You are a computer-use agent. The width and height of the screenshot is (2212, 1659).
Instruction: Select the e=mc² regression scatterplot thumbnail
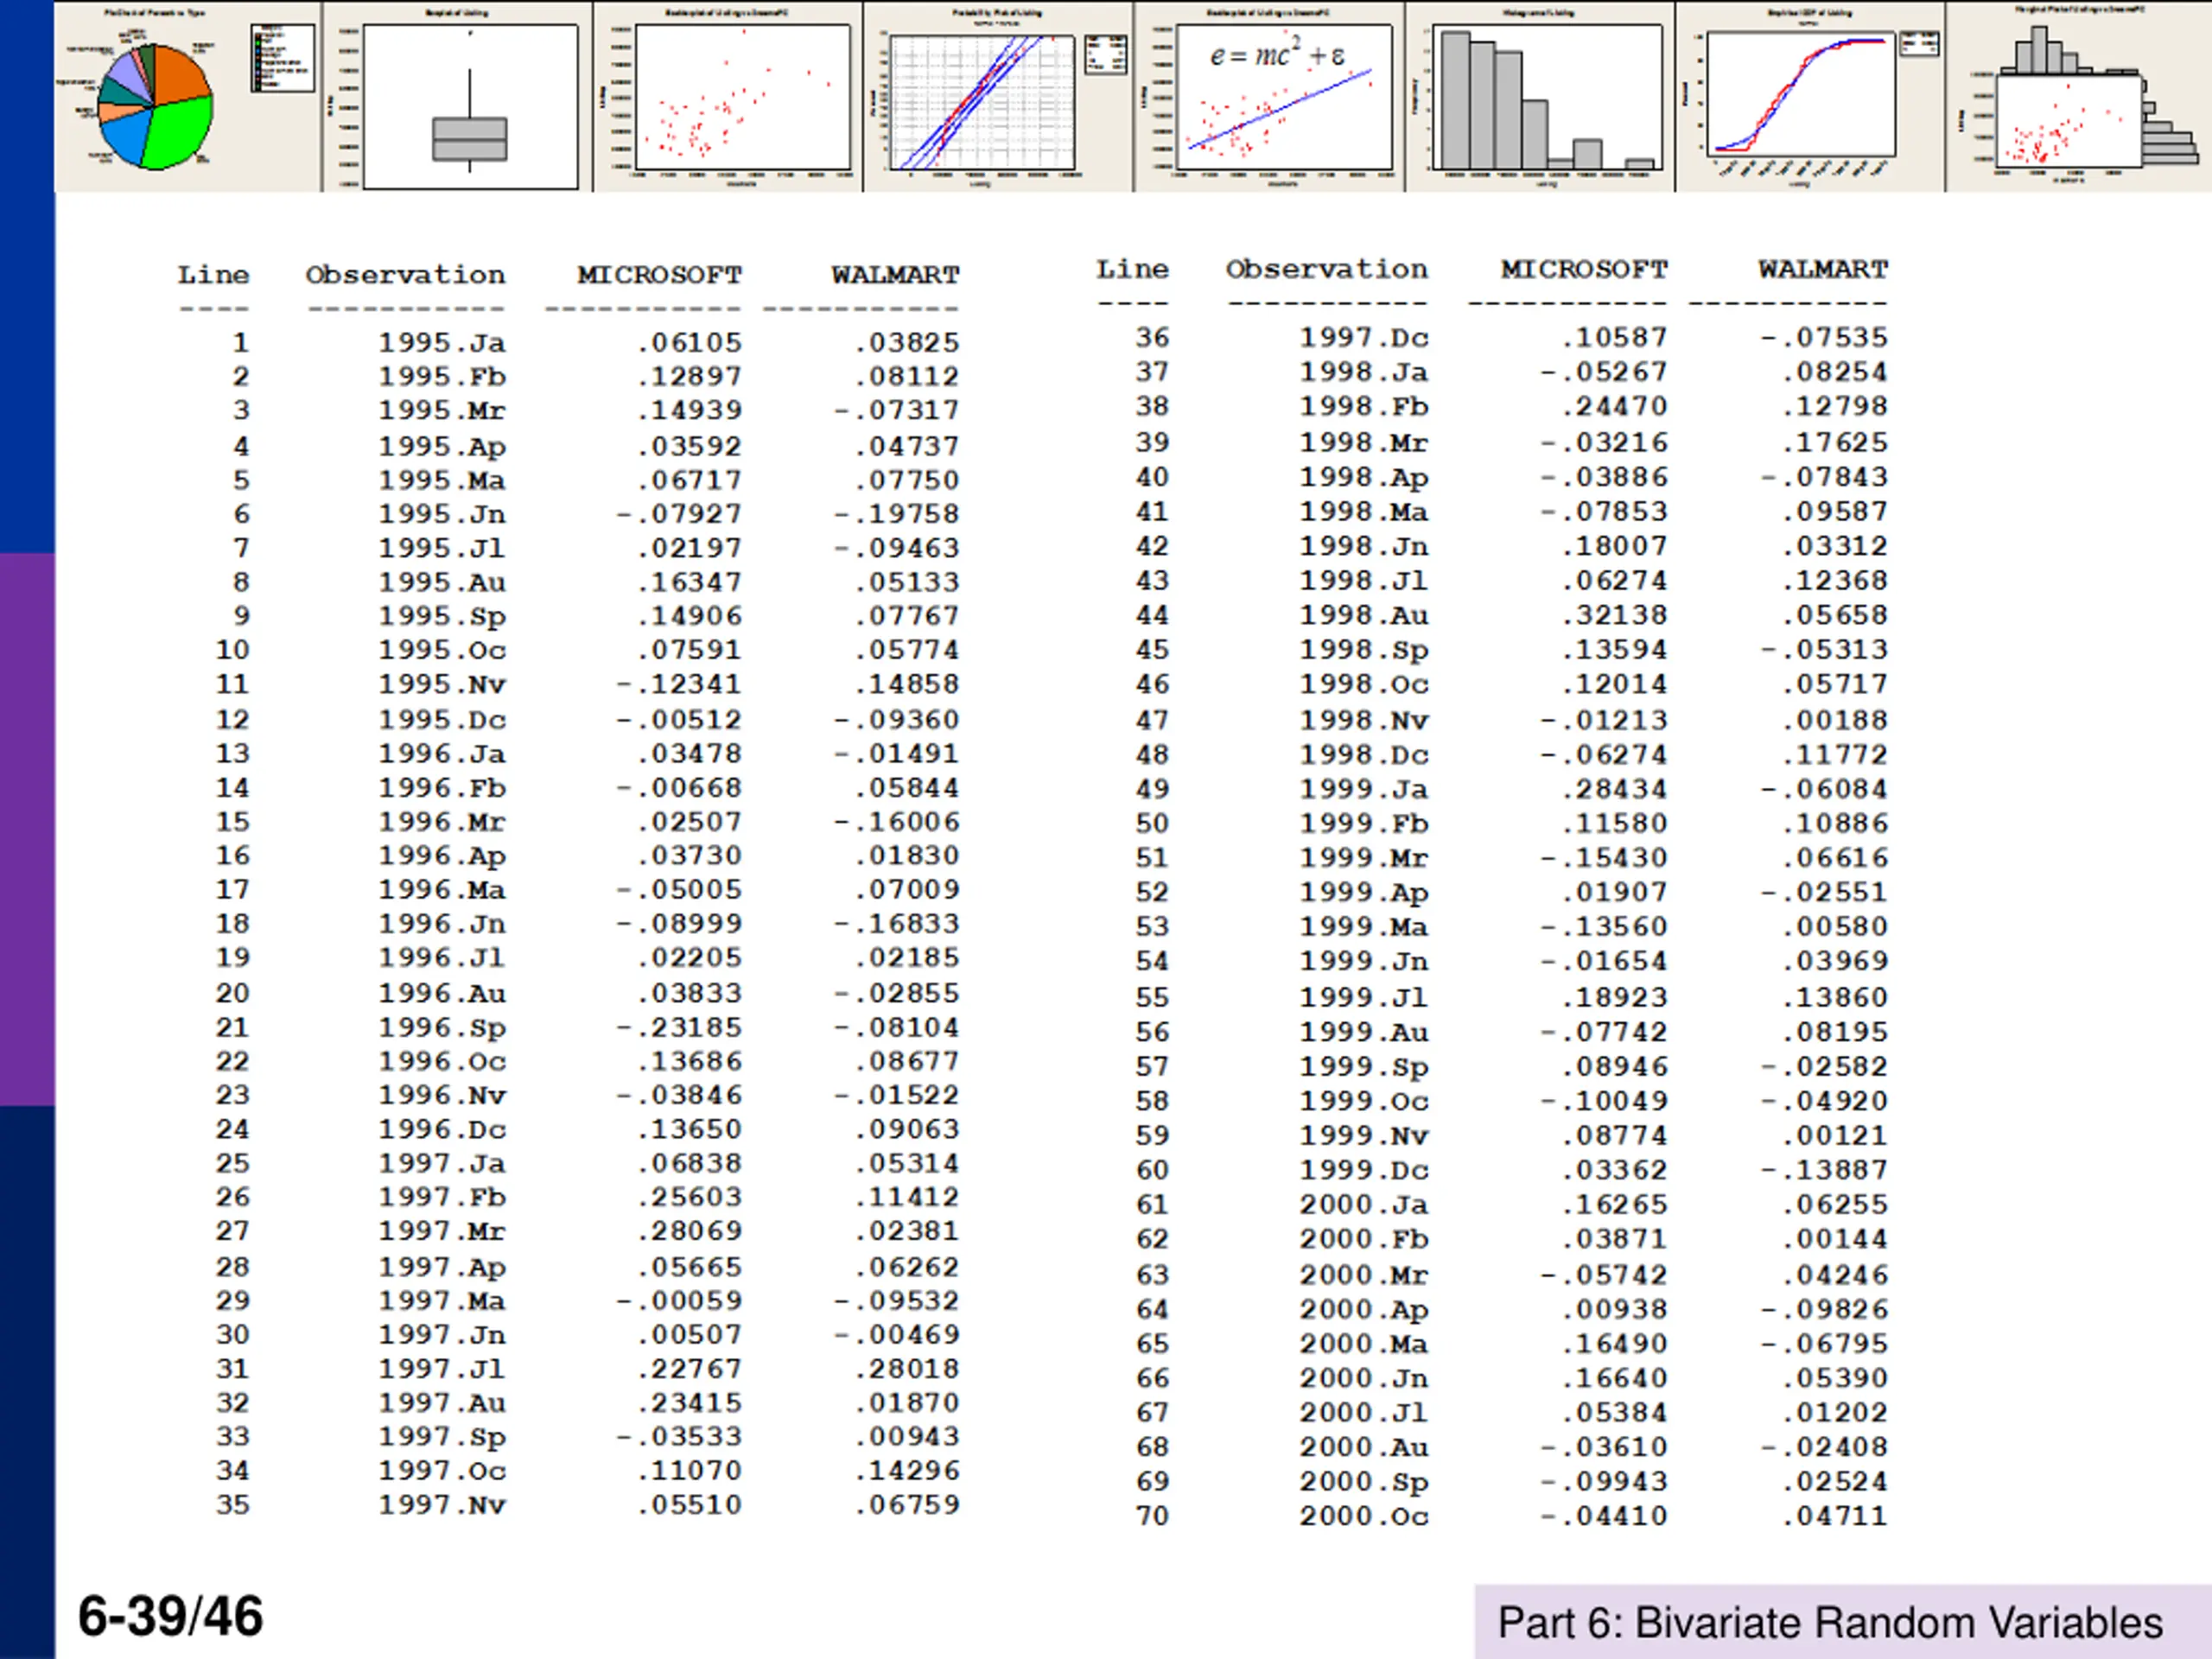coord(1269,96)
